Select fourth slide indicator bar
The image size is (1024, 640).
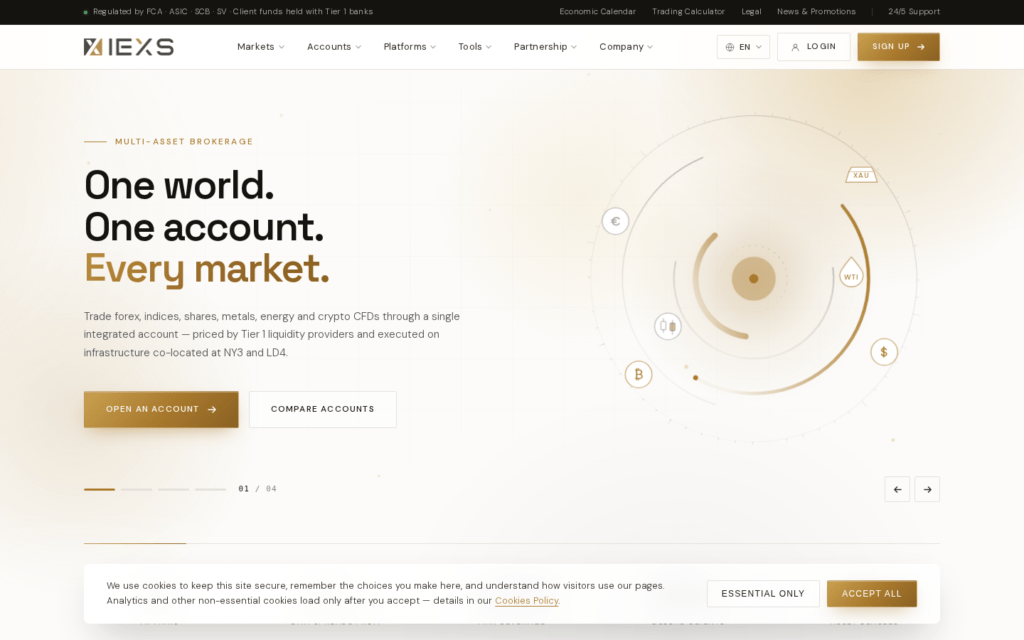pos(210,489)
